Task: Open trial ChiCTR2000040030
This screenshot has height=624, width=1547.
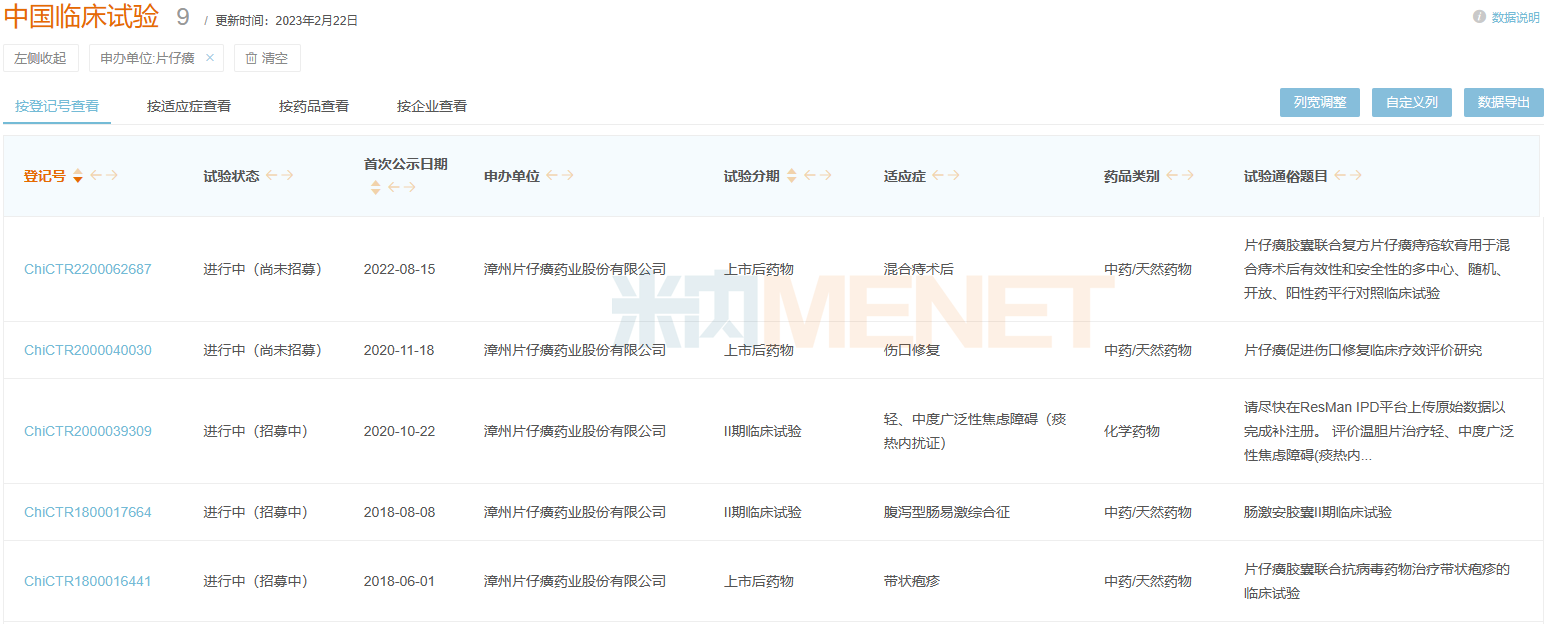Action: [88, 350]
